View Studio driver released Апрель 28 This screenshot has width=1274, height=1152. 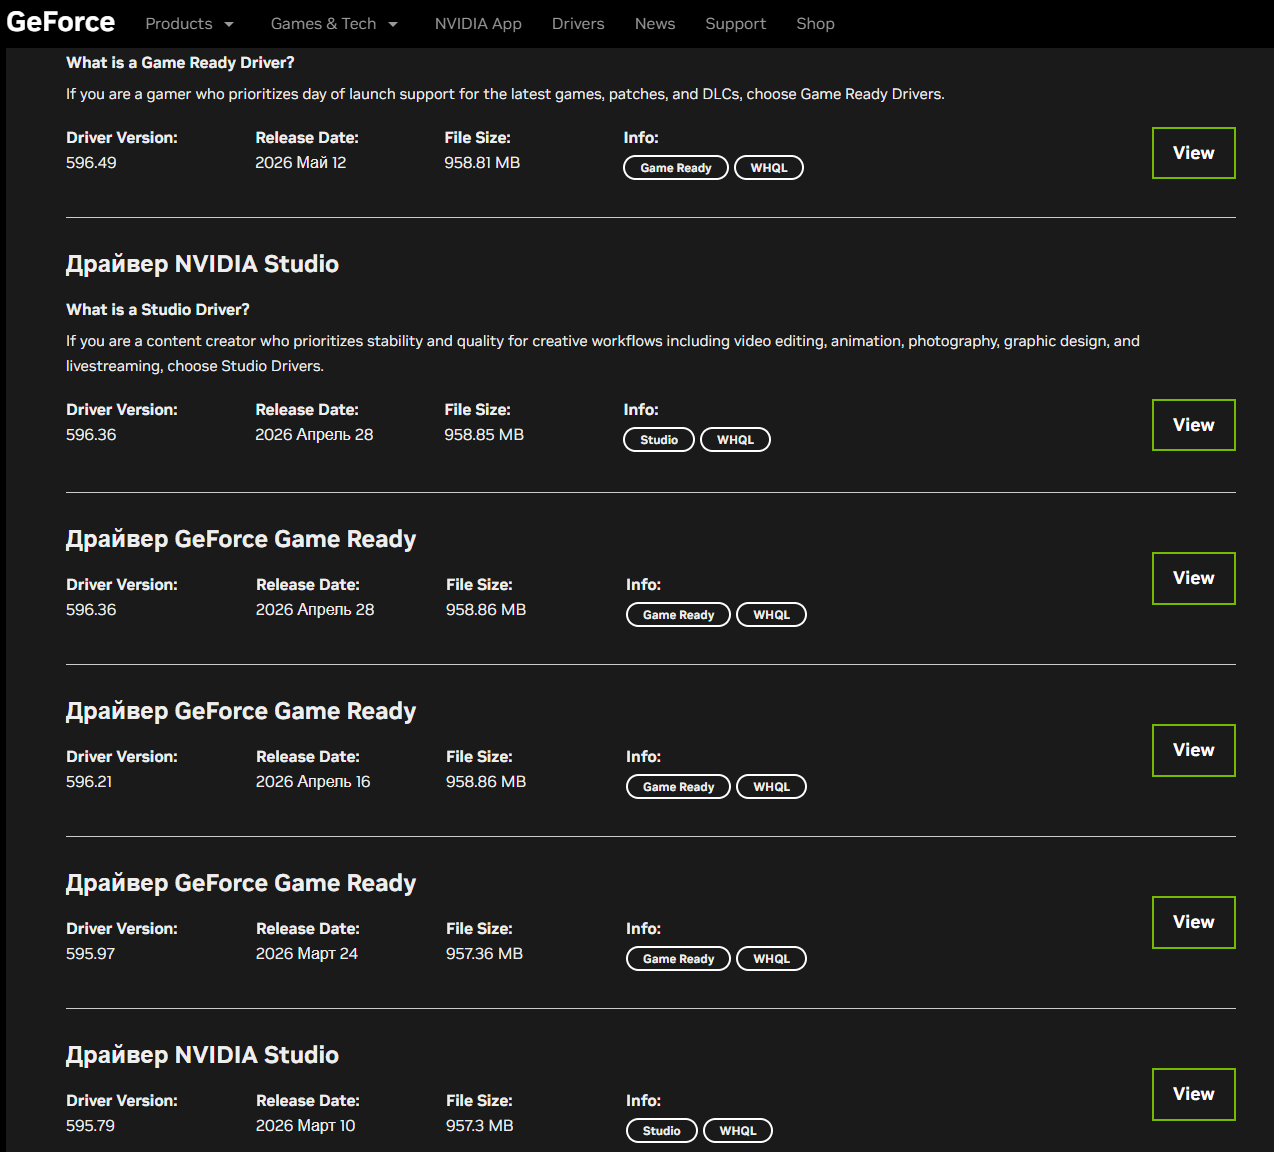[x=1193, y=425]
